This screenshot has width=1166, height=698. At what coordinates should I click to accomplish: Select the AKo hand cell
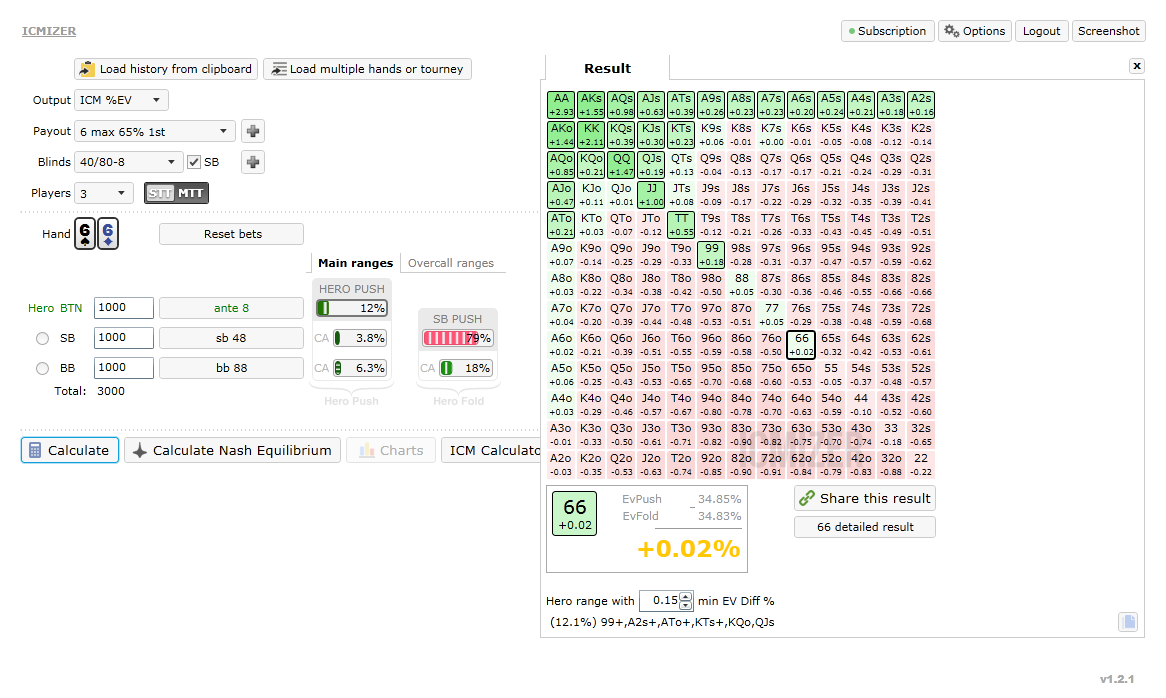click(561, 135)
